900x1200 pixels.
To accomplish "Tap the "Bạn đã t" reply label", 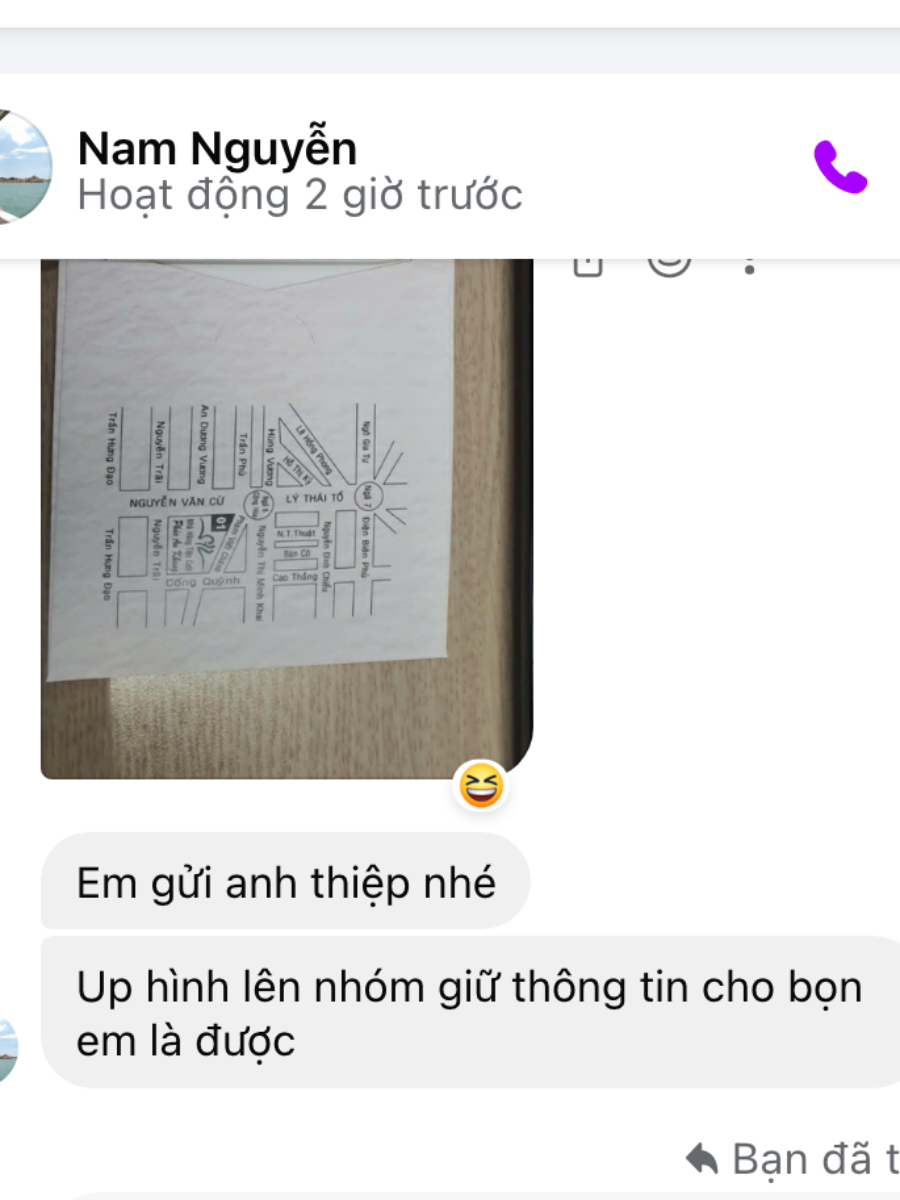I will 815,1160.
